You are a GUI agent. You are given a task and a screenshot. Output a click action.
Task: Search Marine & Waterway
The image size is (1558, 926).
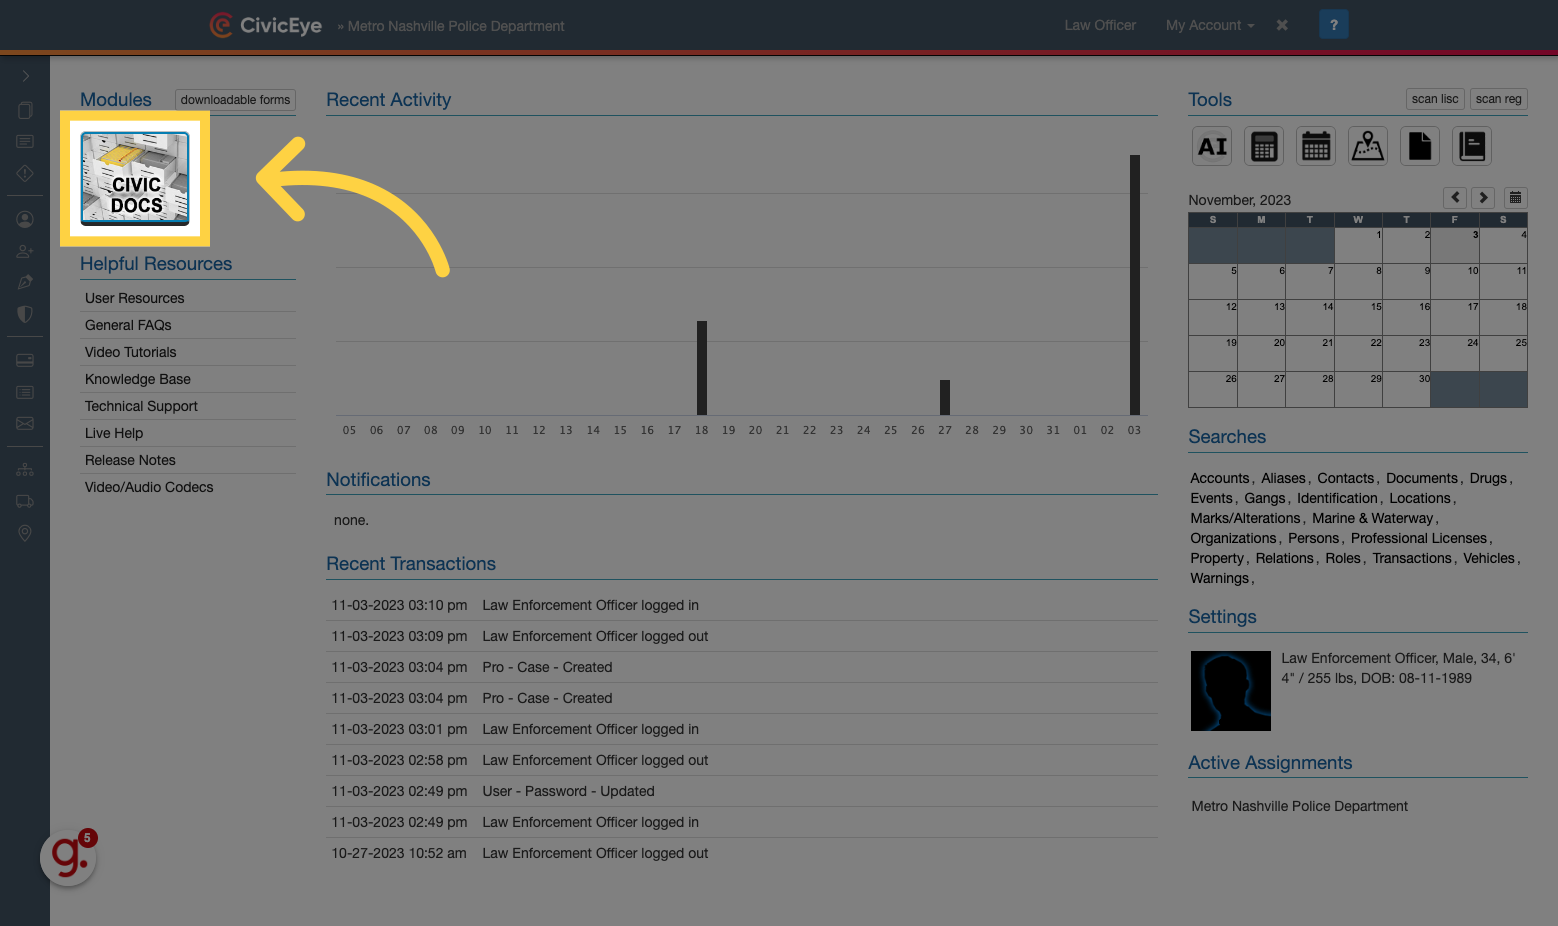1372,518
